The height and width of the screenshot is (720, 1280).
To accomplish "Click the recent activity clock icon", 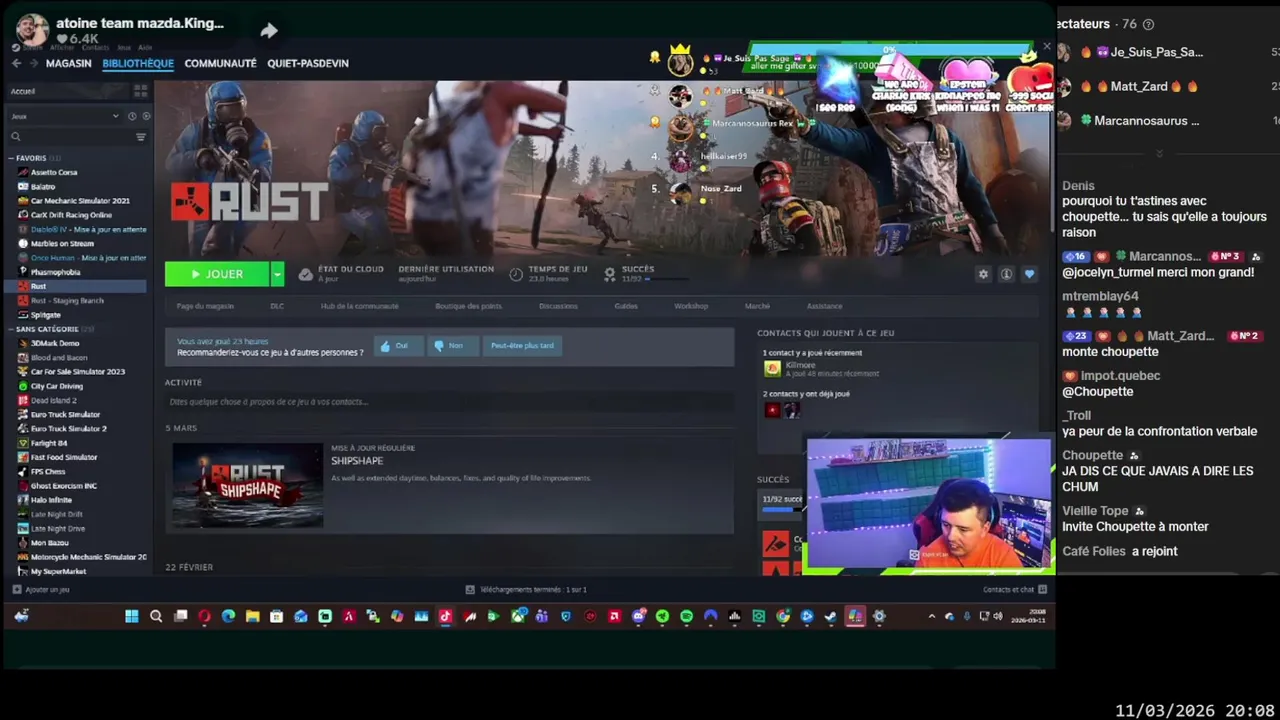I will pos(132,116).
